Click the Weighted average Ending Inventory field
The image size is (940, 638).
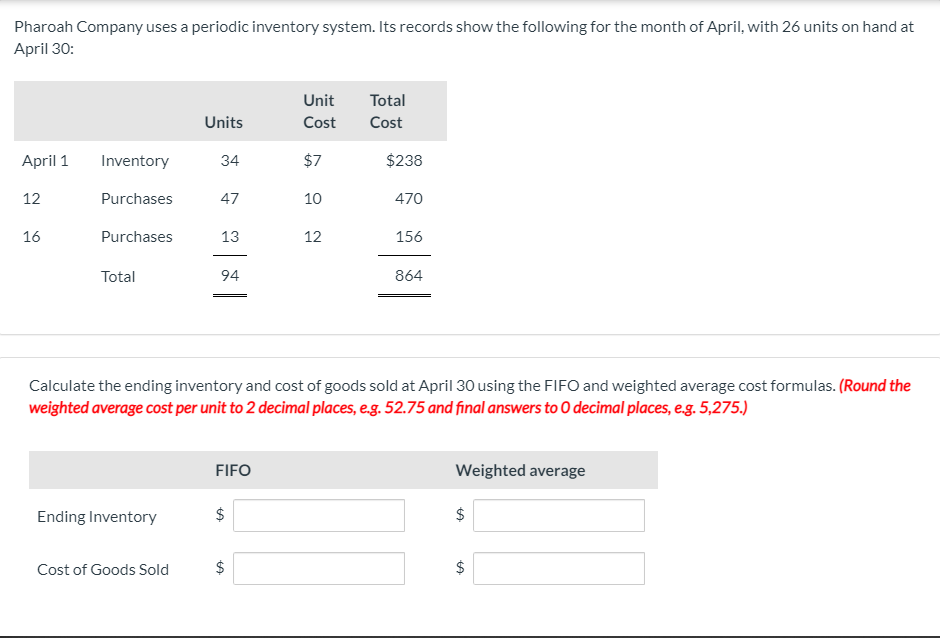[559, 516]
